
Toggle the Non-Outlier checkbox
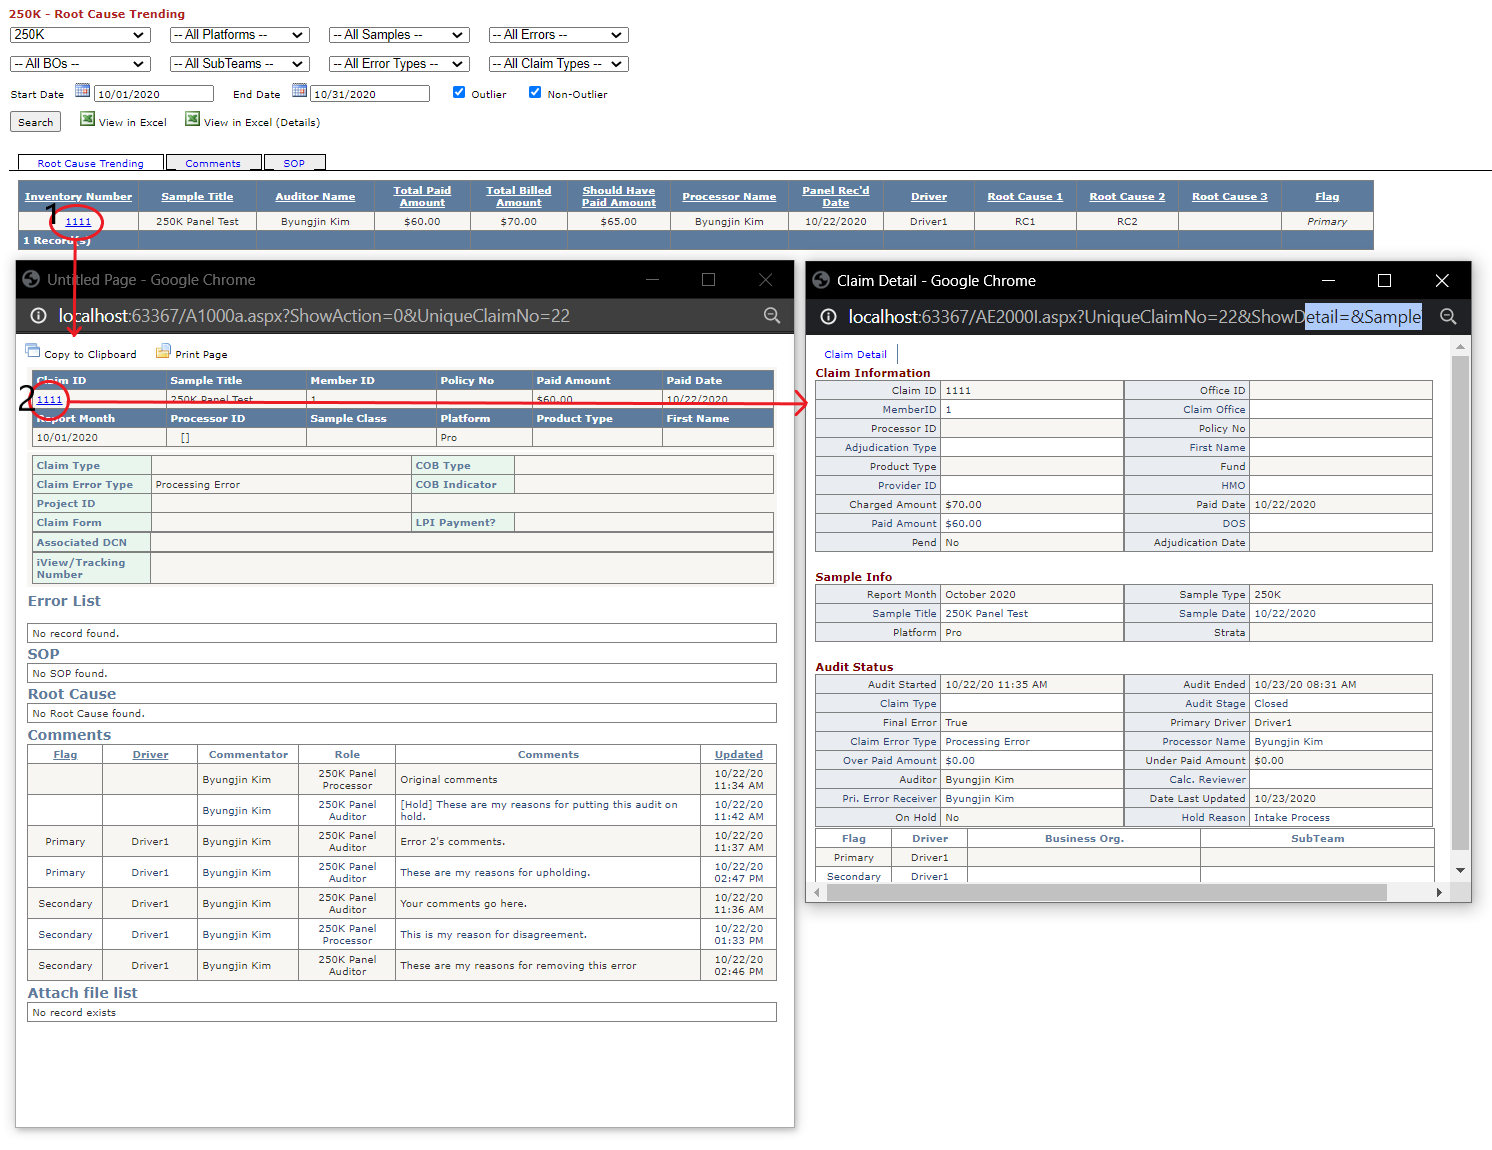pyautogui.click(x=535, y=92)
